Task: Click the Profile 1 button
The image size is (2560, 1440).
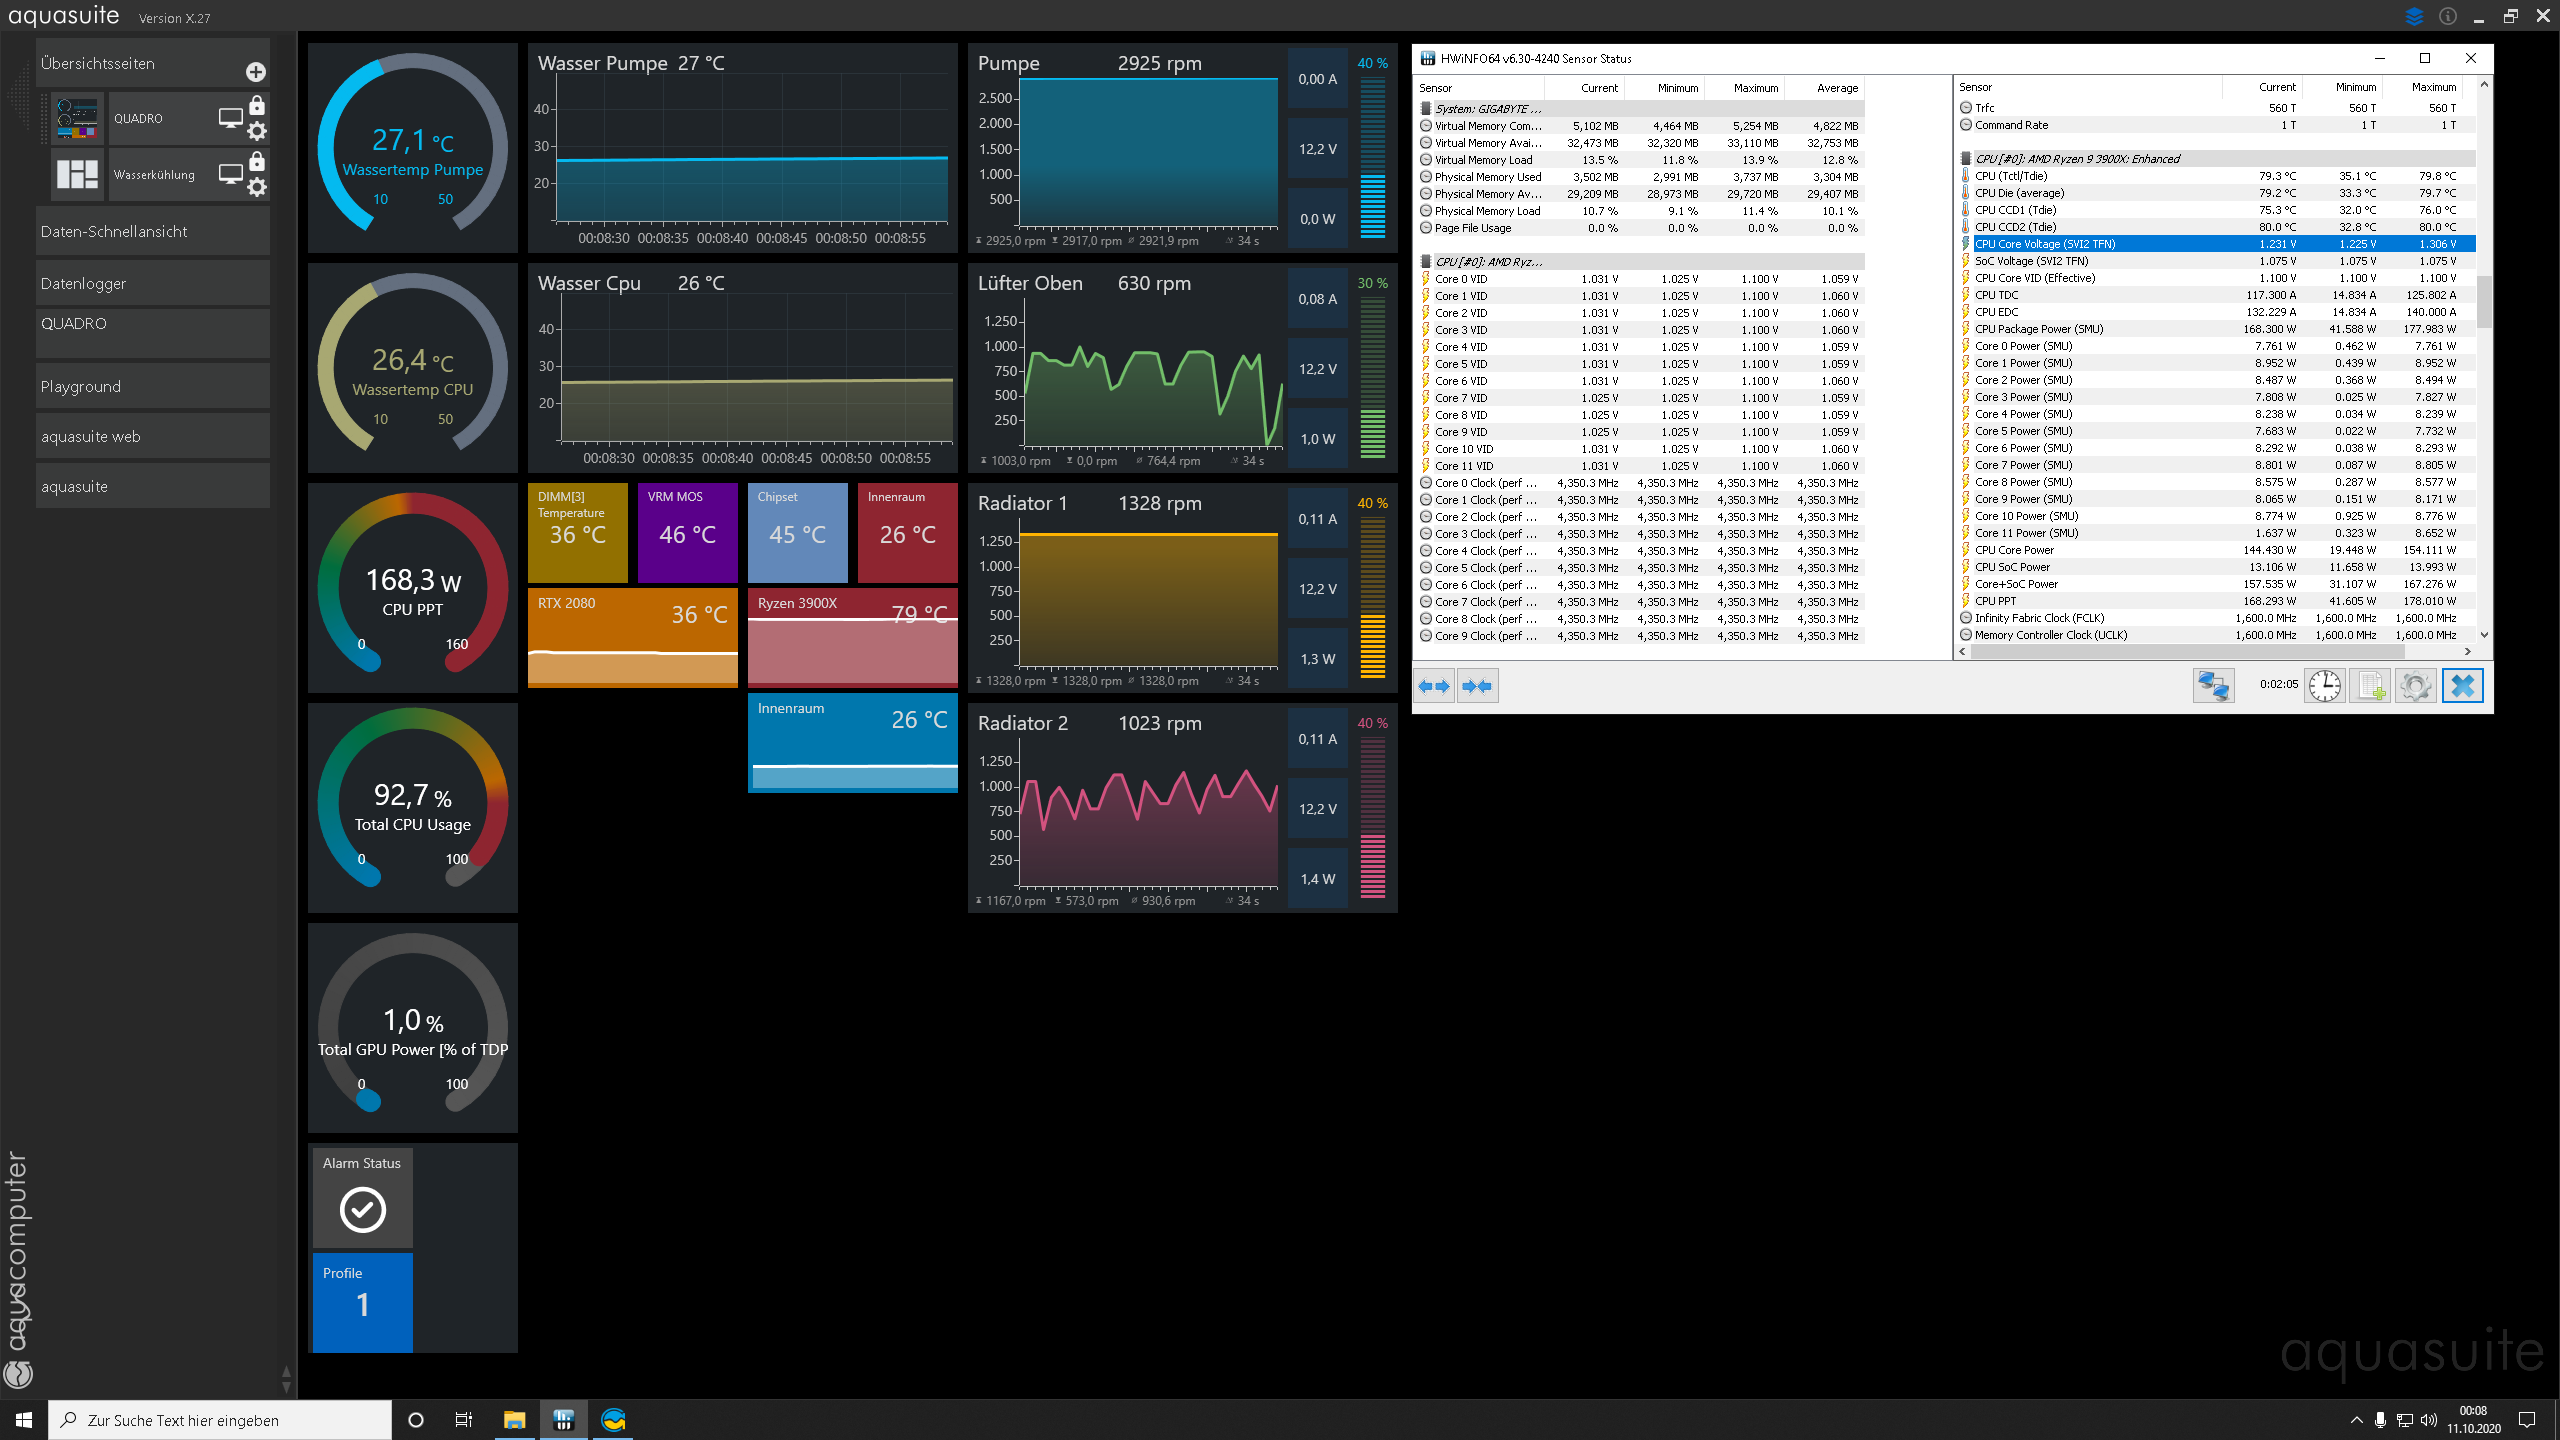Action: click(362, 1301)
